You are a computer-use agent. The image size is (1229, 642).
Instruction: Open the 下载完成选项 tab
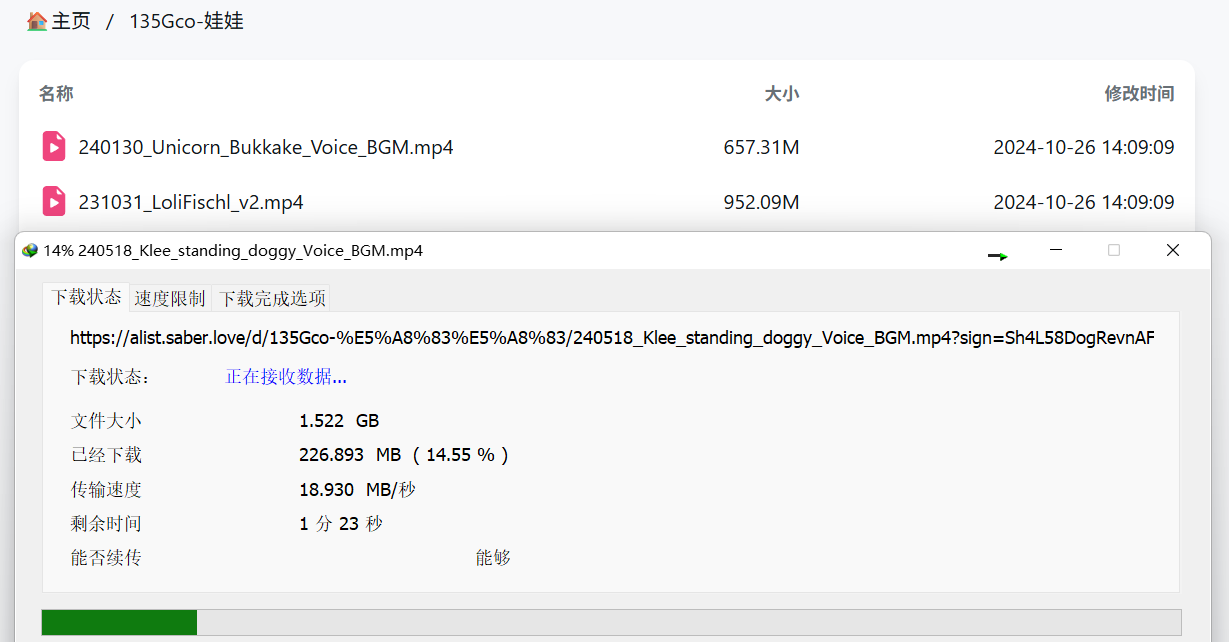272,298
